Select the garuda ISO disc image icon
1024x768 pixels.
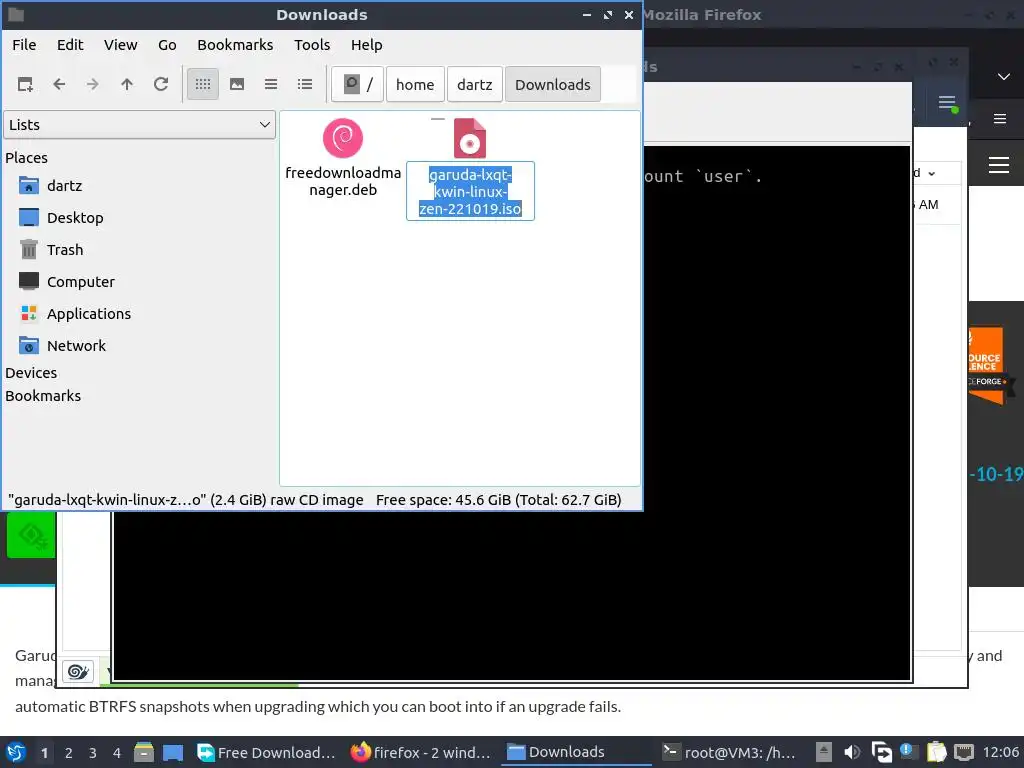click(470, 138)
